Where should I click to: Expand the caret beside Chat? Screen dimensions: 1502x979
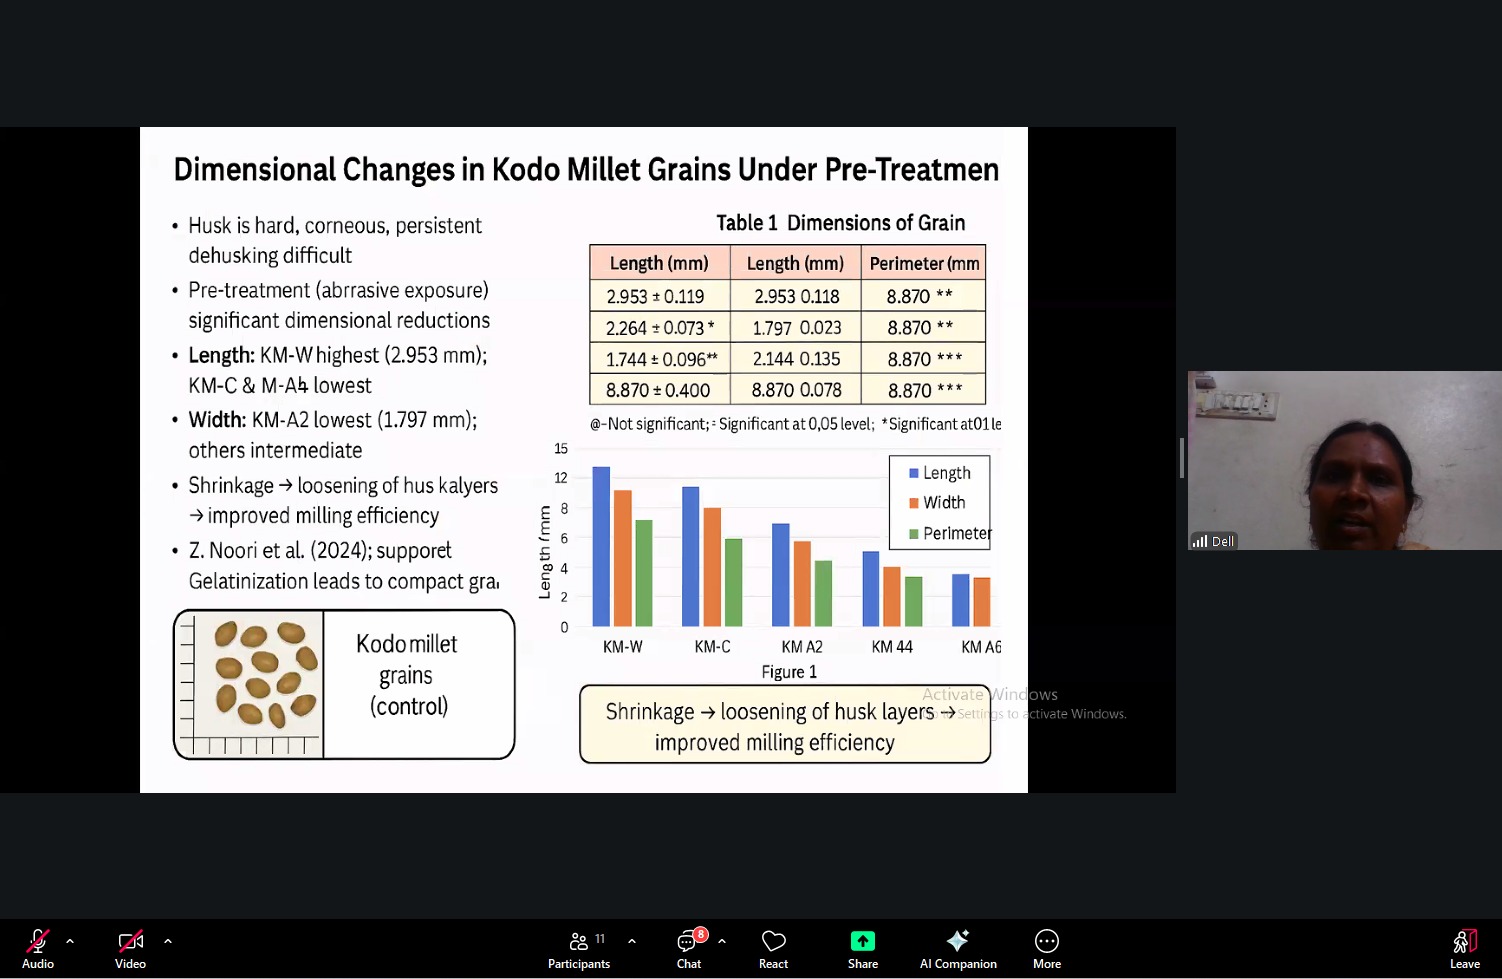click(722, 941)
